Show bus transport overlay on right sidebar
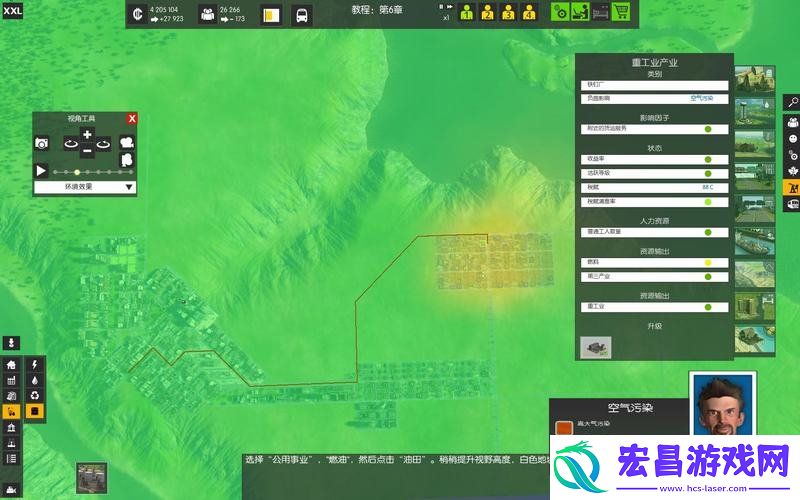 coord(792,204)
